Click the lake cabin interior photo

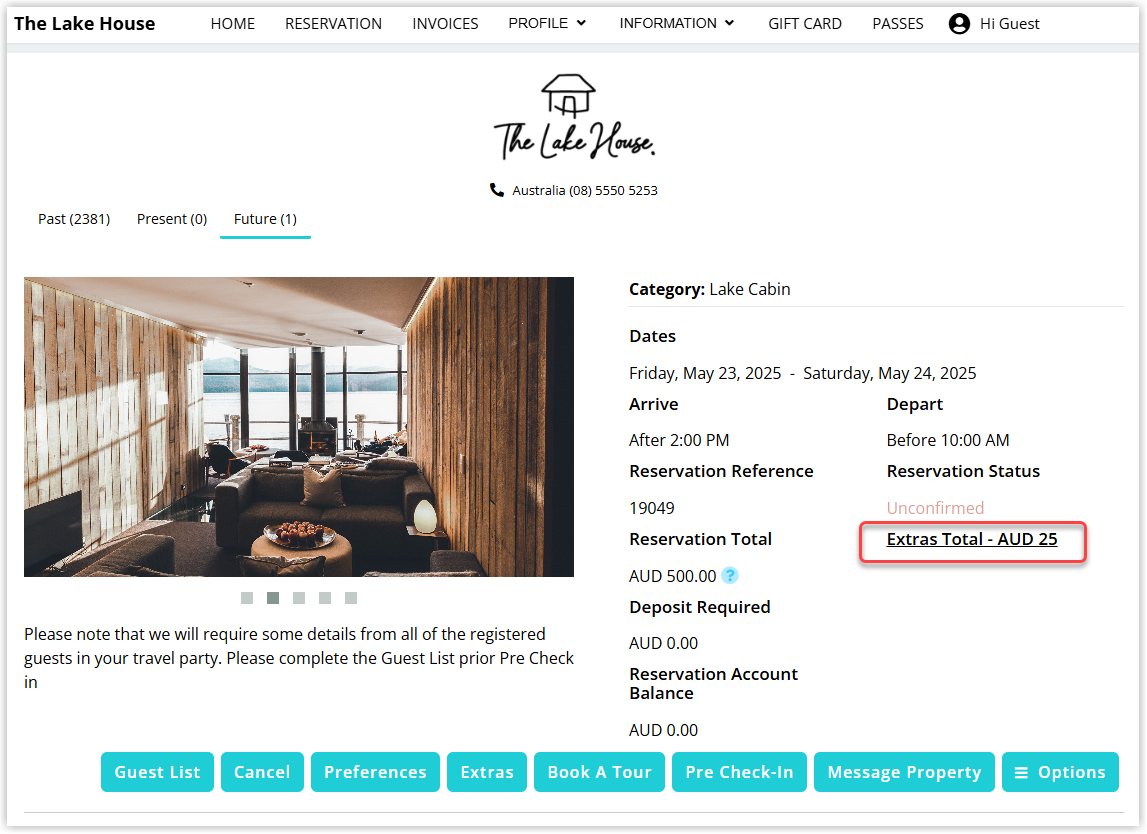click(x=298, y=427)
